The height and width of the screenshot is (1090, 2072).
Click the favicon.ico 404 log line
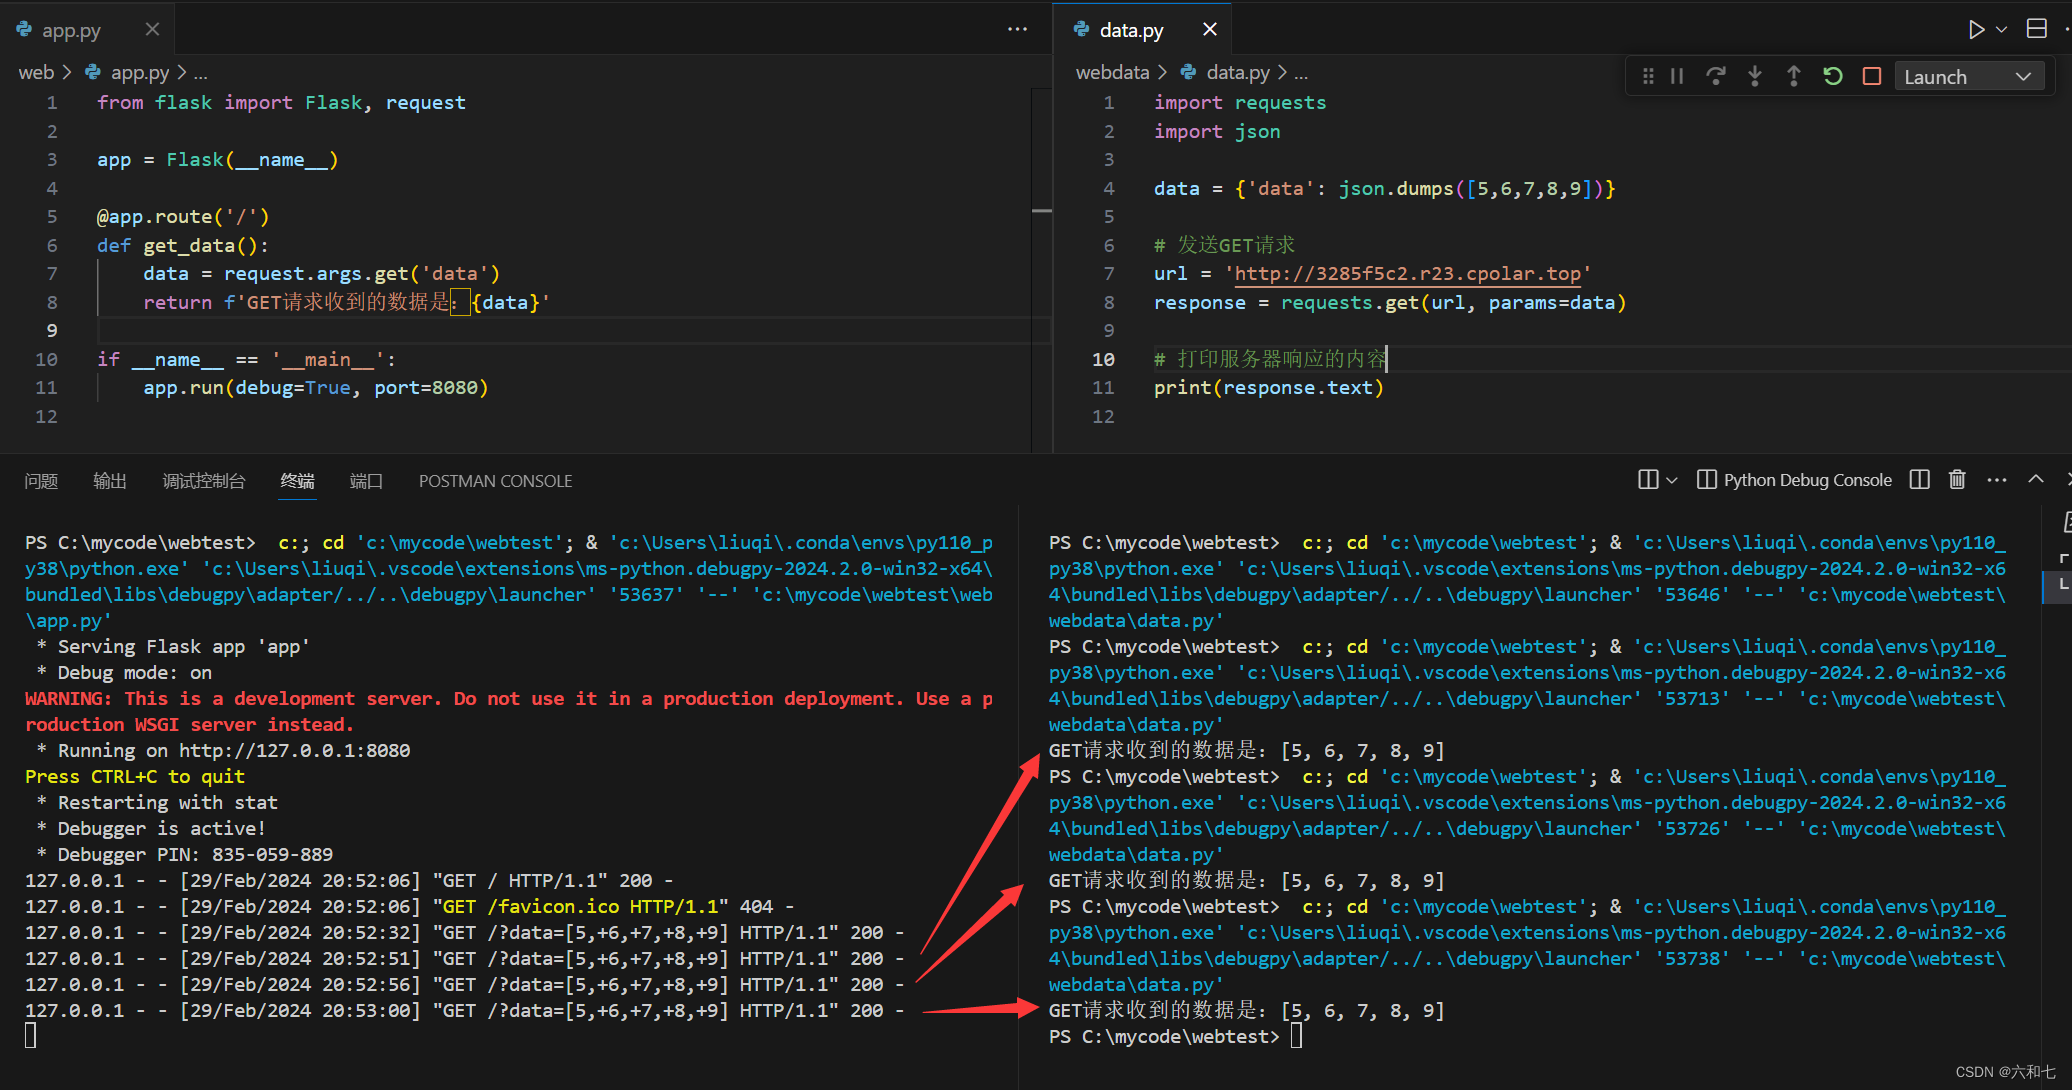coord(410,906)
